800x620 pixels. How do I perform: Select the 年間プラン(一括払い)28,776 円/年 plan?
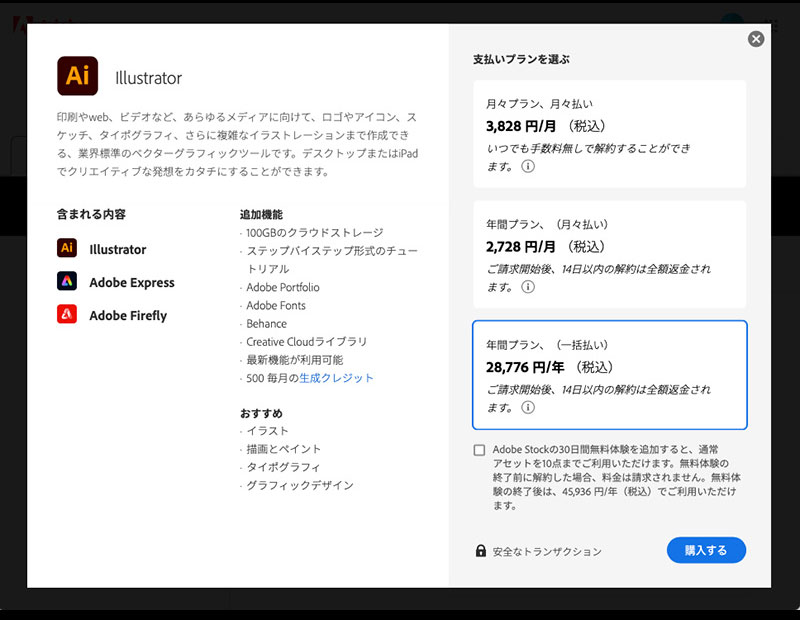pos(609,374)
